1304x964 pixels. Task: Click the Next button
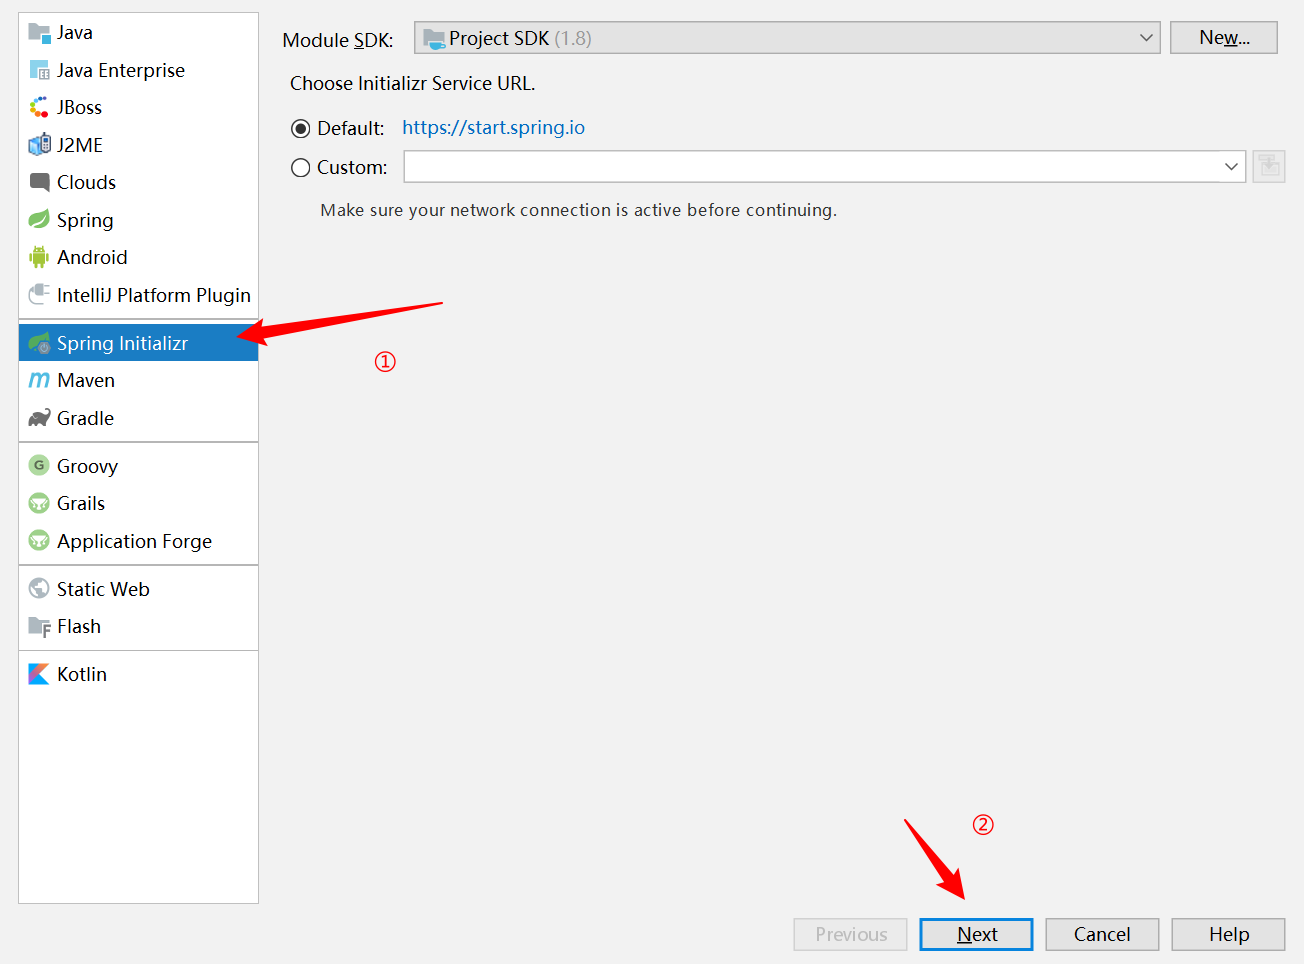[976, 934]
